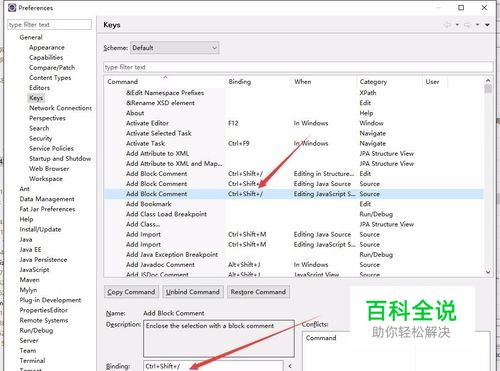This screenshot has height=371, width=500.
Task: Open Service Policies preference page
Action: [x=51, y=148]
